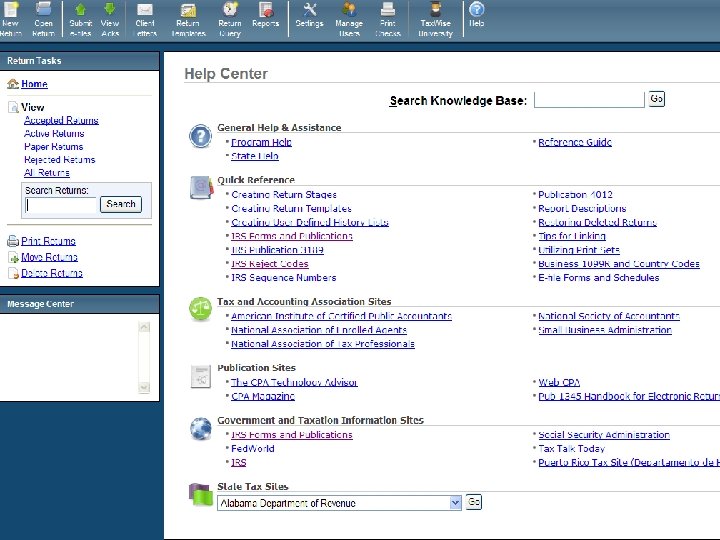Open E-file Forms and Schedules link
The width and height of the screenshot is (720, 540).
(x=599, y=278)
